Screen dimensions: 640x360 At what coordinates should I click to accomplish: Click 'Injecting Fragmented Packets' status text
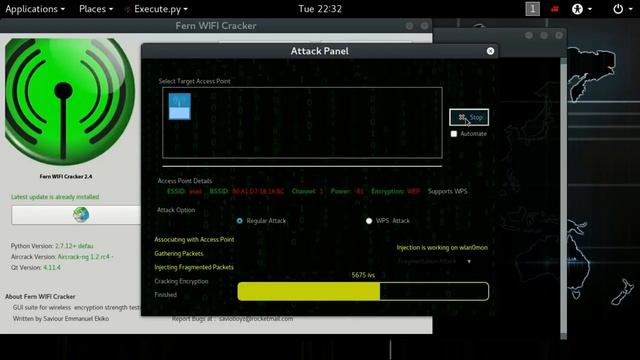coord(194,267)
